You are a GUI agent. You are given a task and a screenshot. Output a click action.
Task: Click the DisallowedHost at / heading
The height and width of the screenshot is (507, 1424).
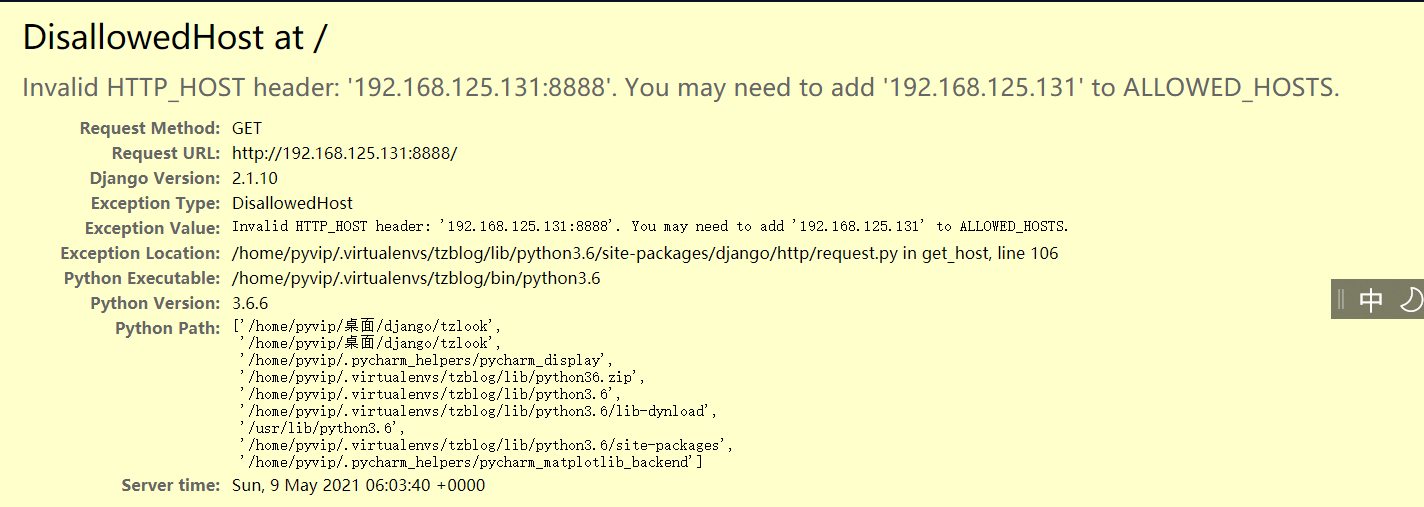[x=175, y=38]
